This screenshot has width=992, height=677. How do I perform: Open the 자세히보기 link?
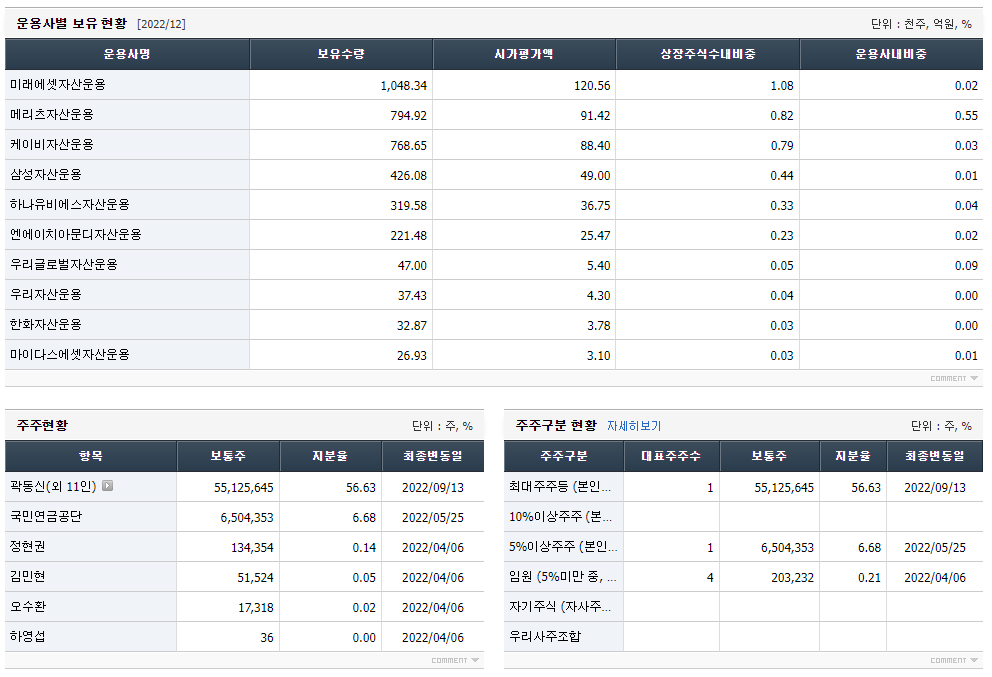tap(634, 426)
